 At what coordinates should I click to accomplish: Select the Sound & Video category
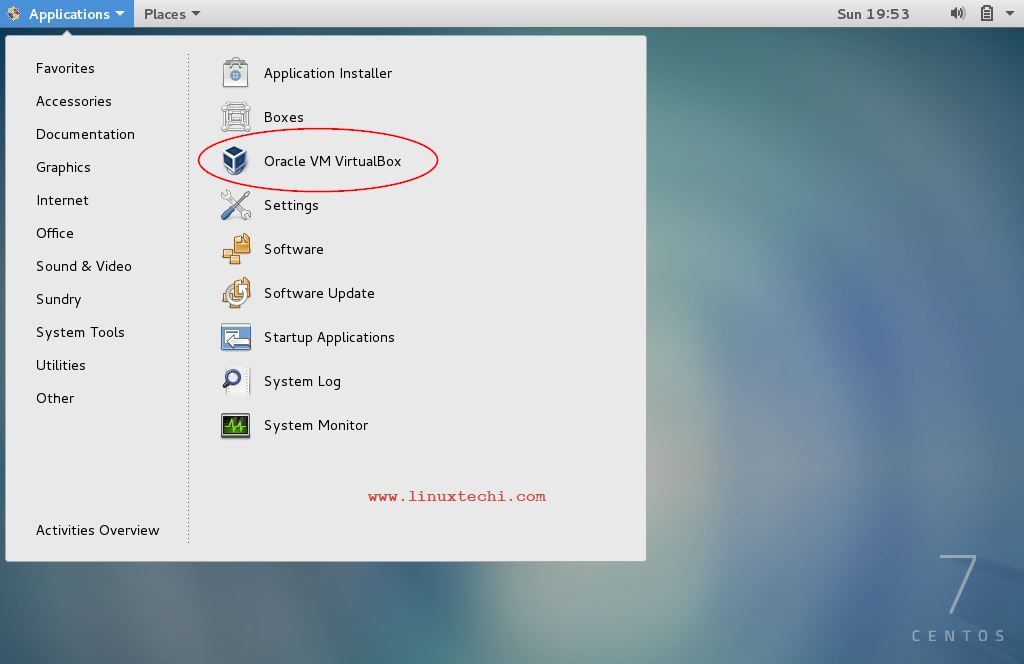tap(84, 266)
